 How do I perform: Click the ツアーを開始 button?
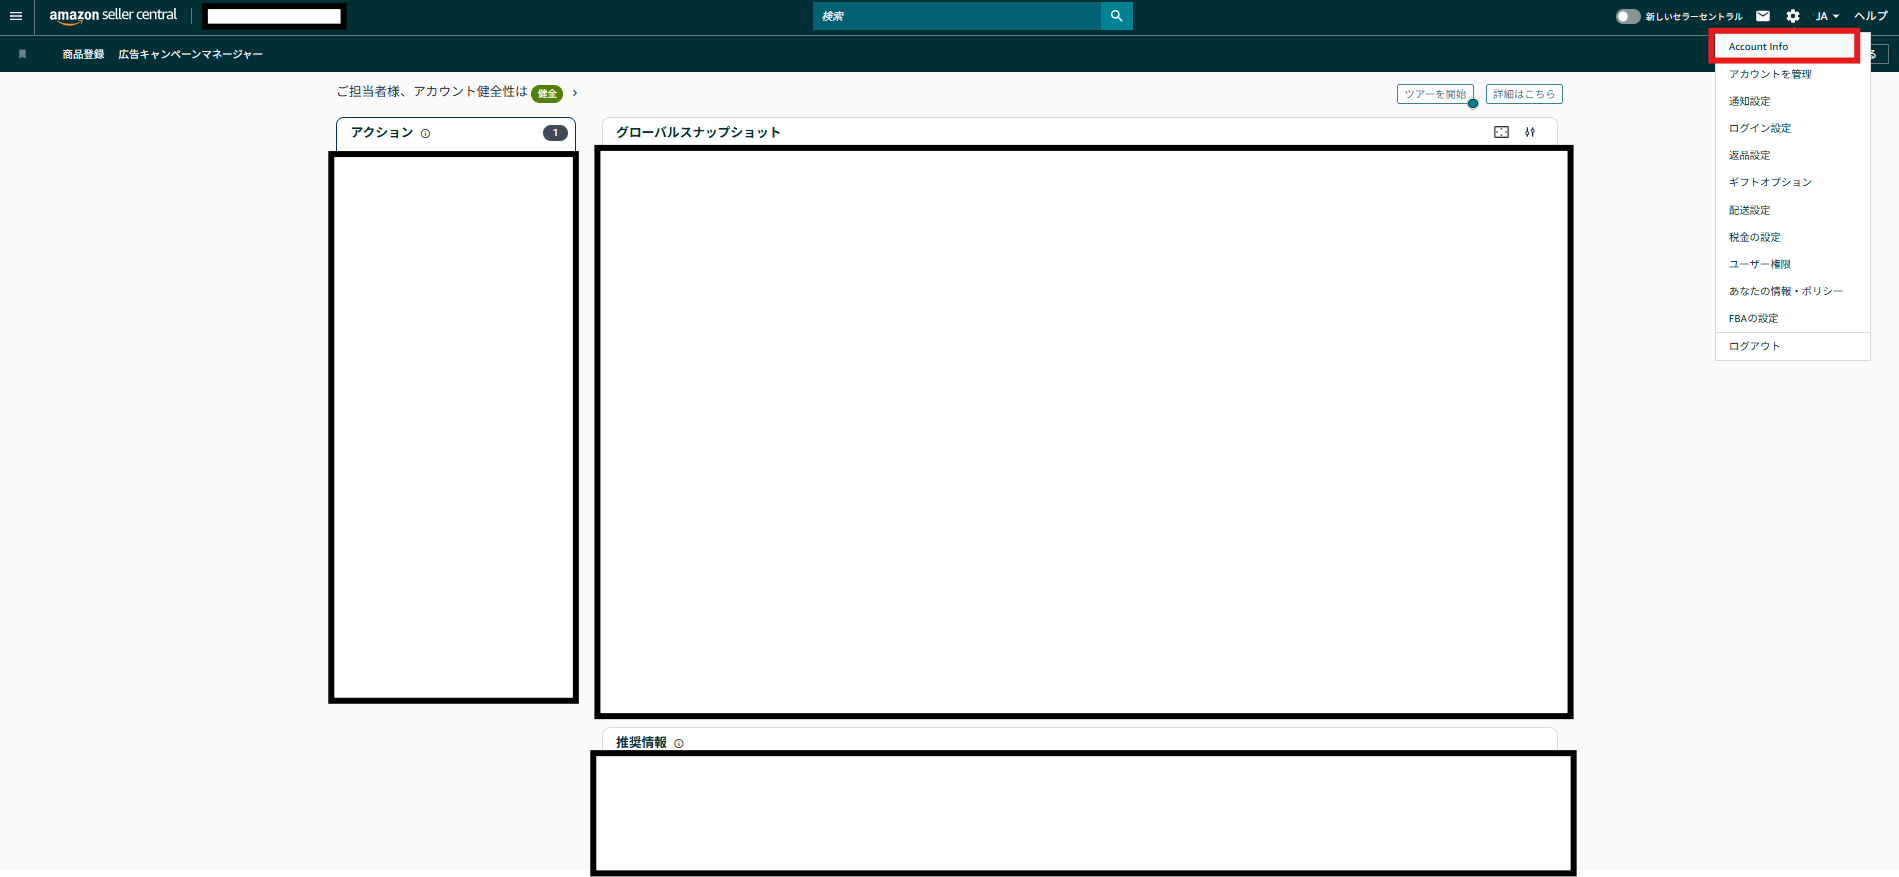pyautogui.click(x=1435, y=94)
